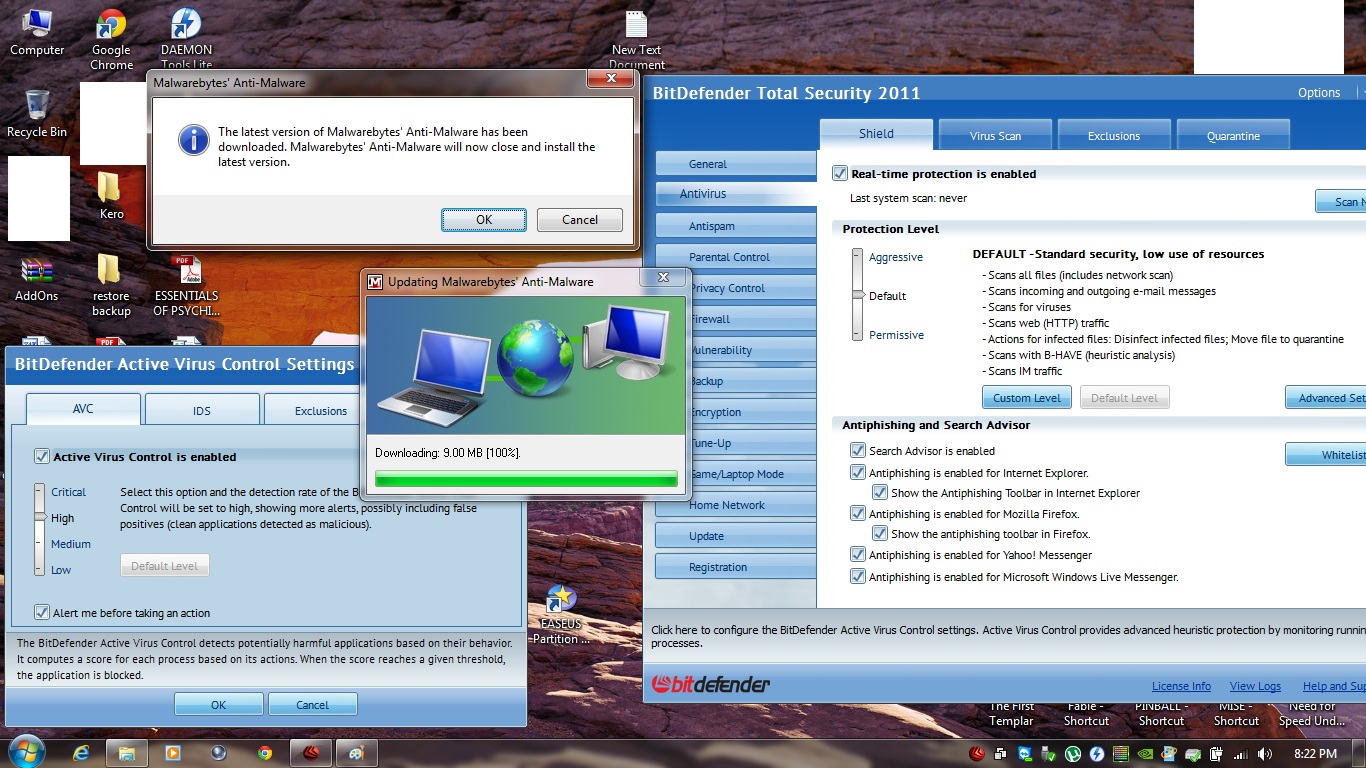Open the Update section in the sidebar

(736, 536)
